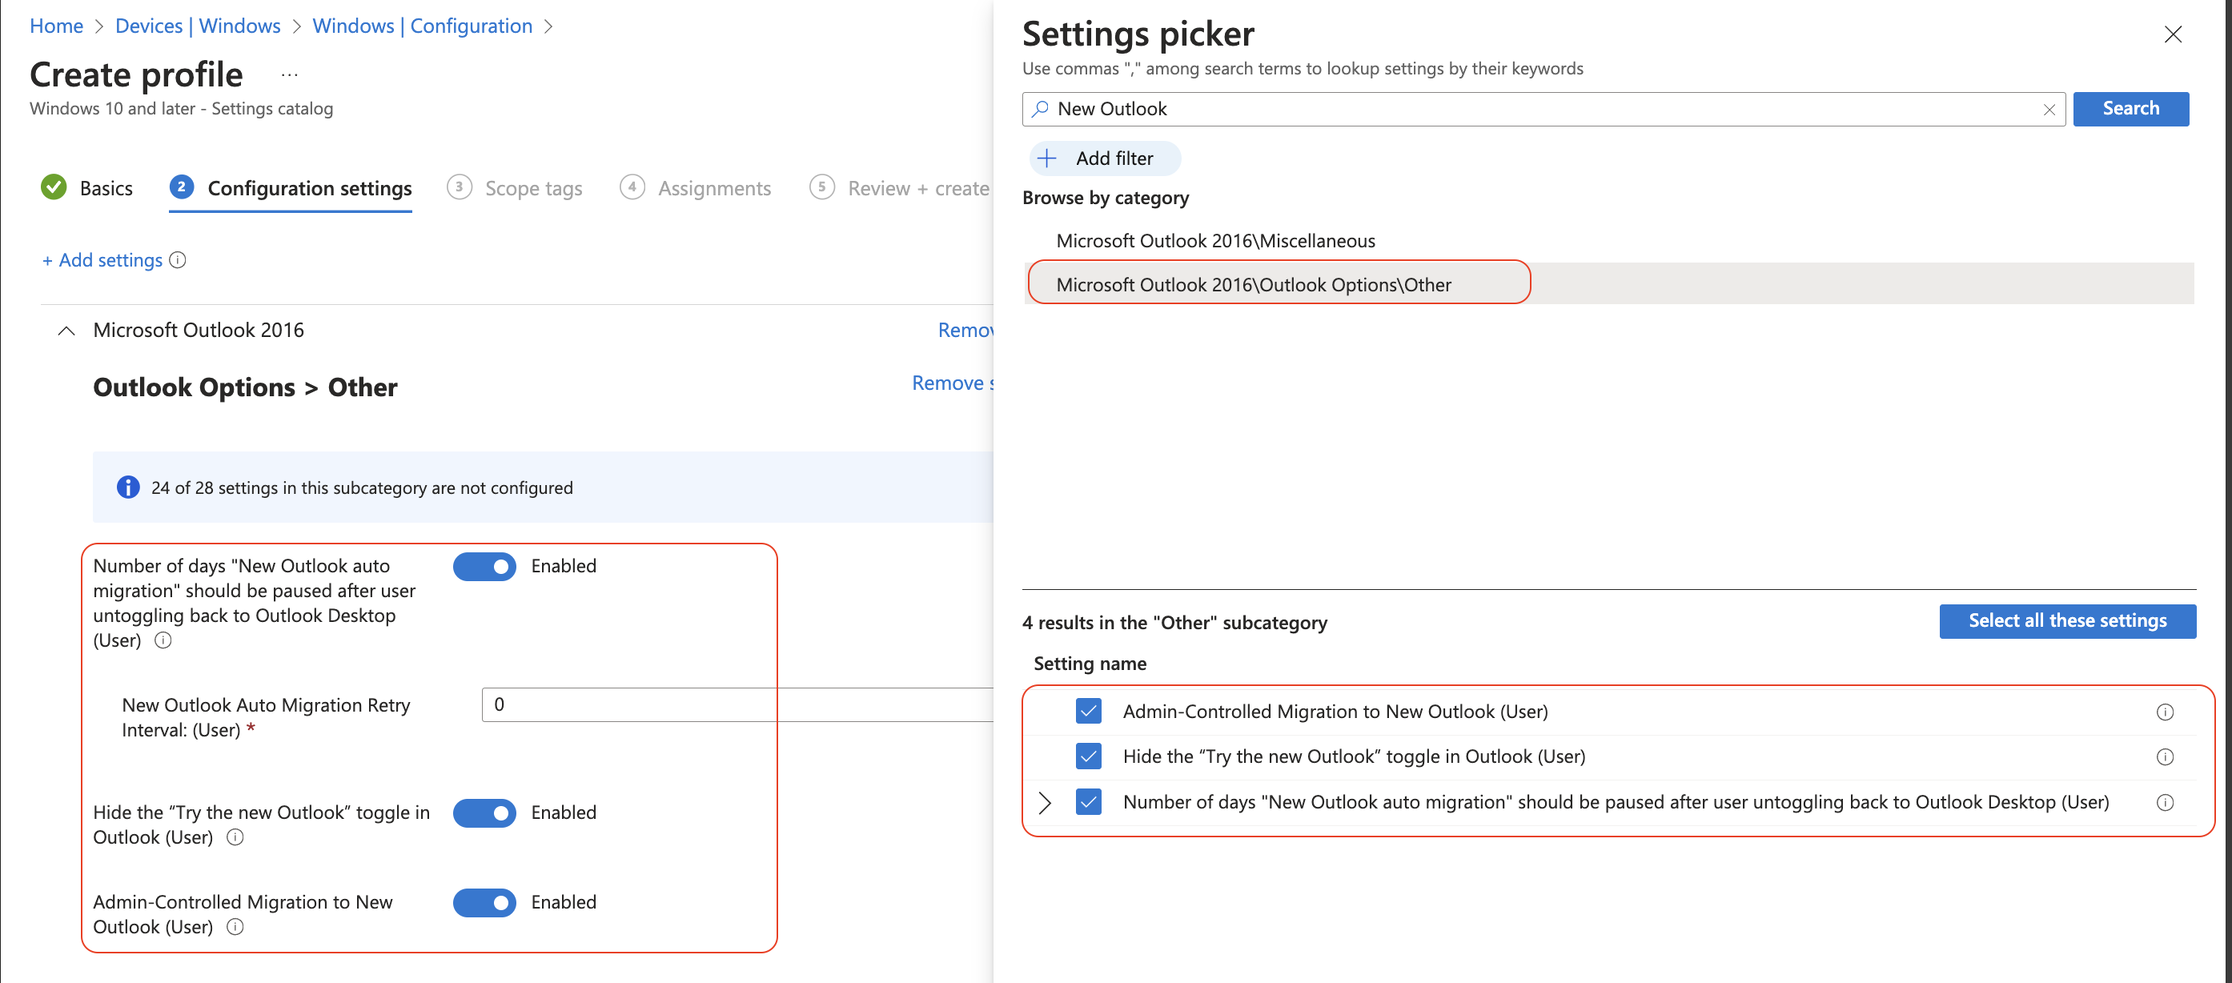
Task: Click the Search button
Action: pyautogui.click(x=2131, y=109)
